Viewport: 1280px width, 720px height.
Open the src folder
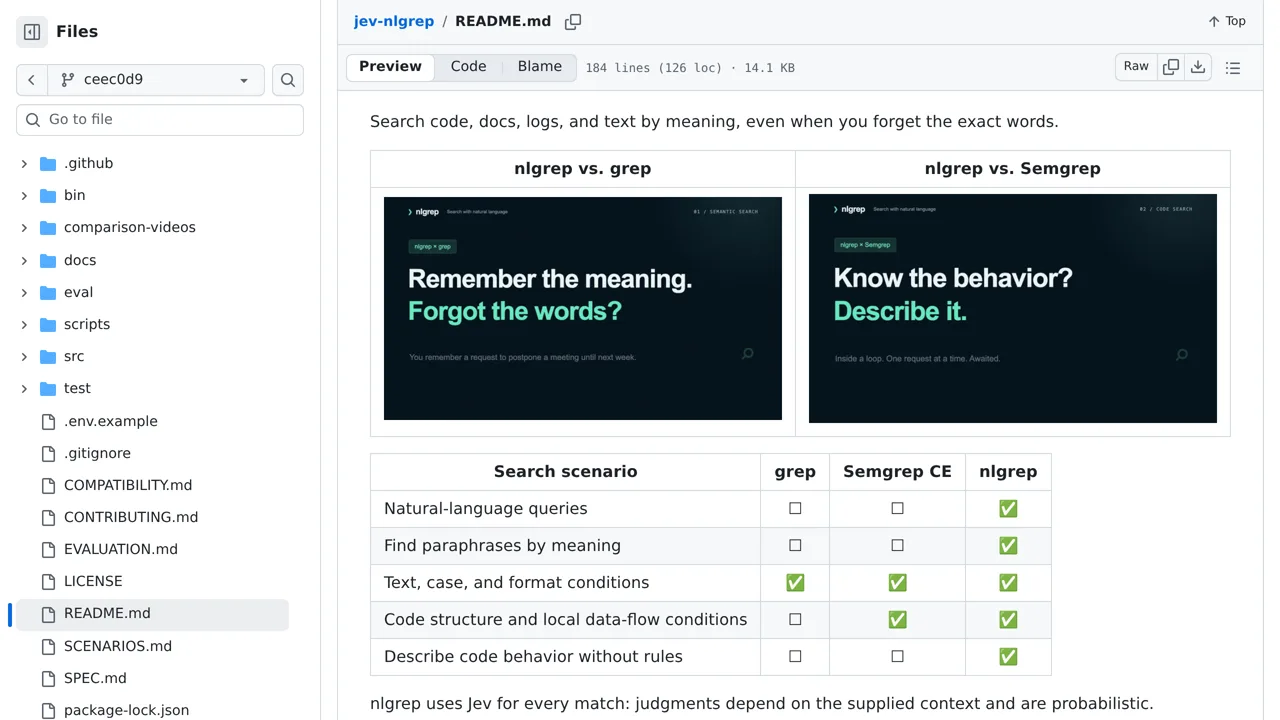74,357
